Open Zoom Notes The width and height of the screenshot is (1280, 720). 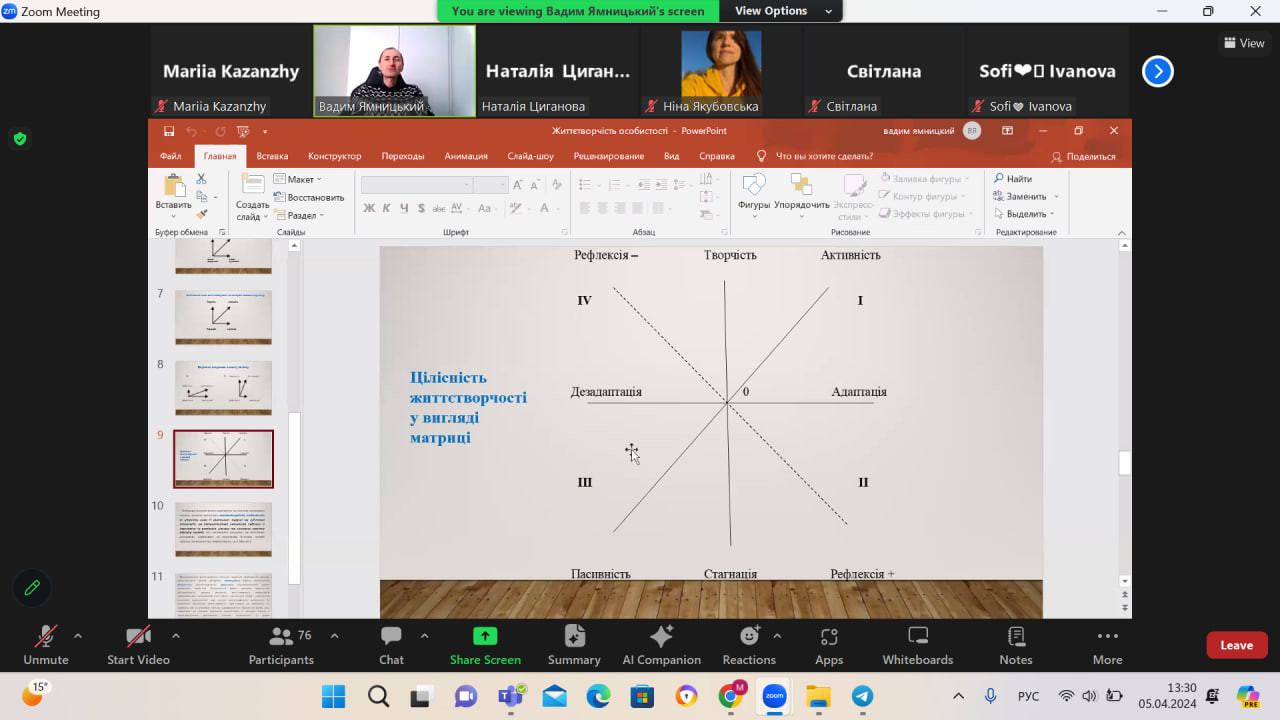coord(1016,645)
